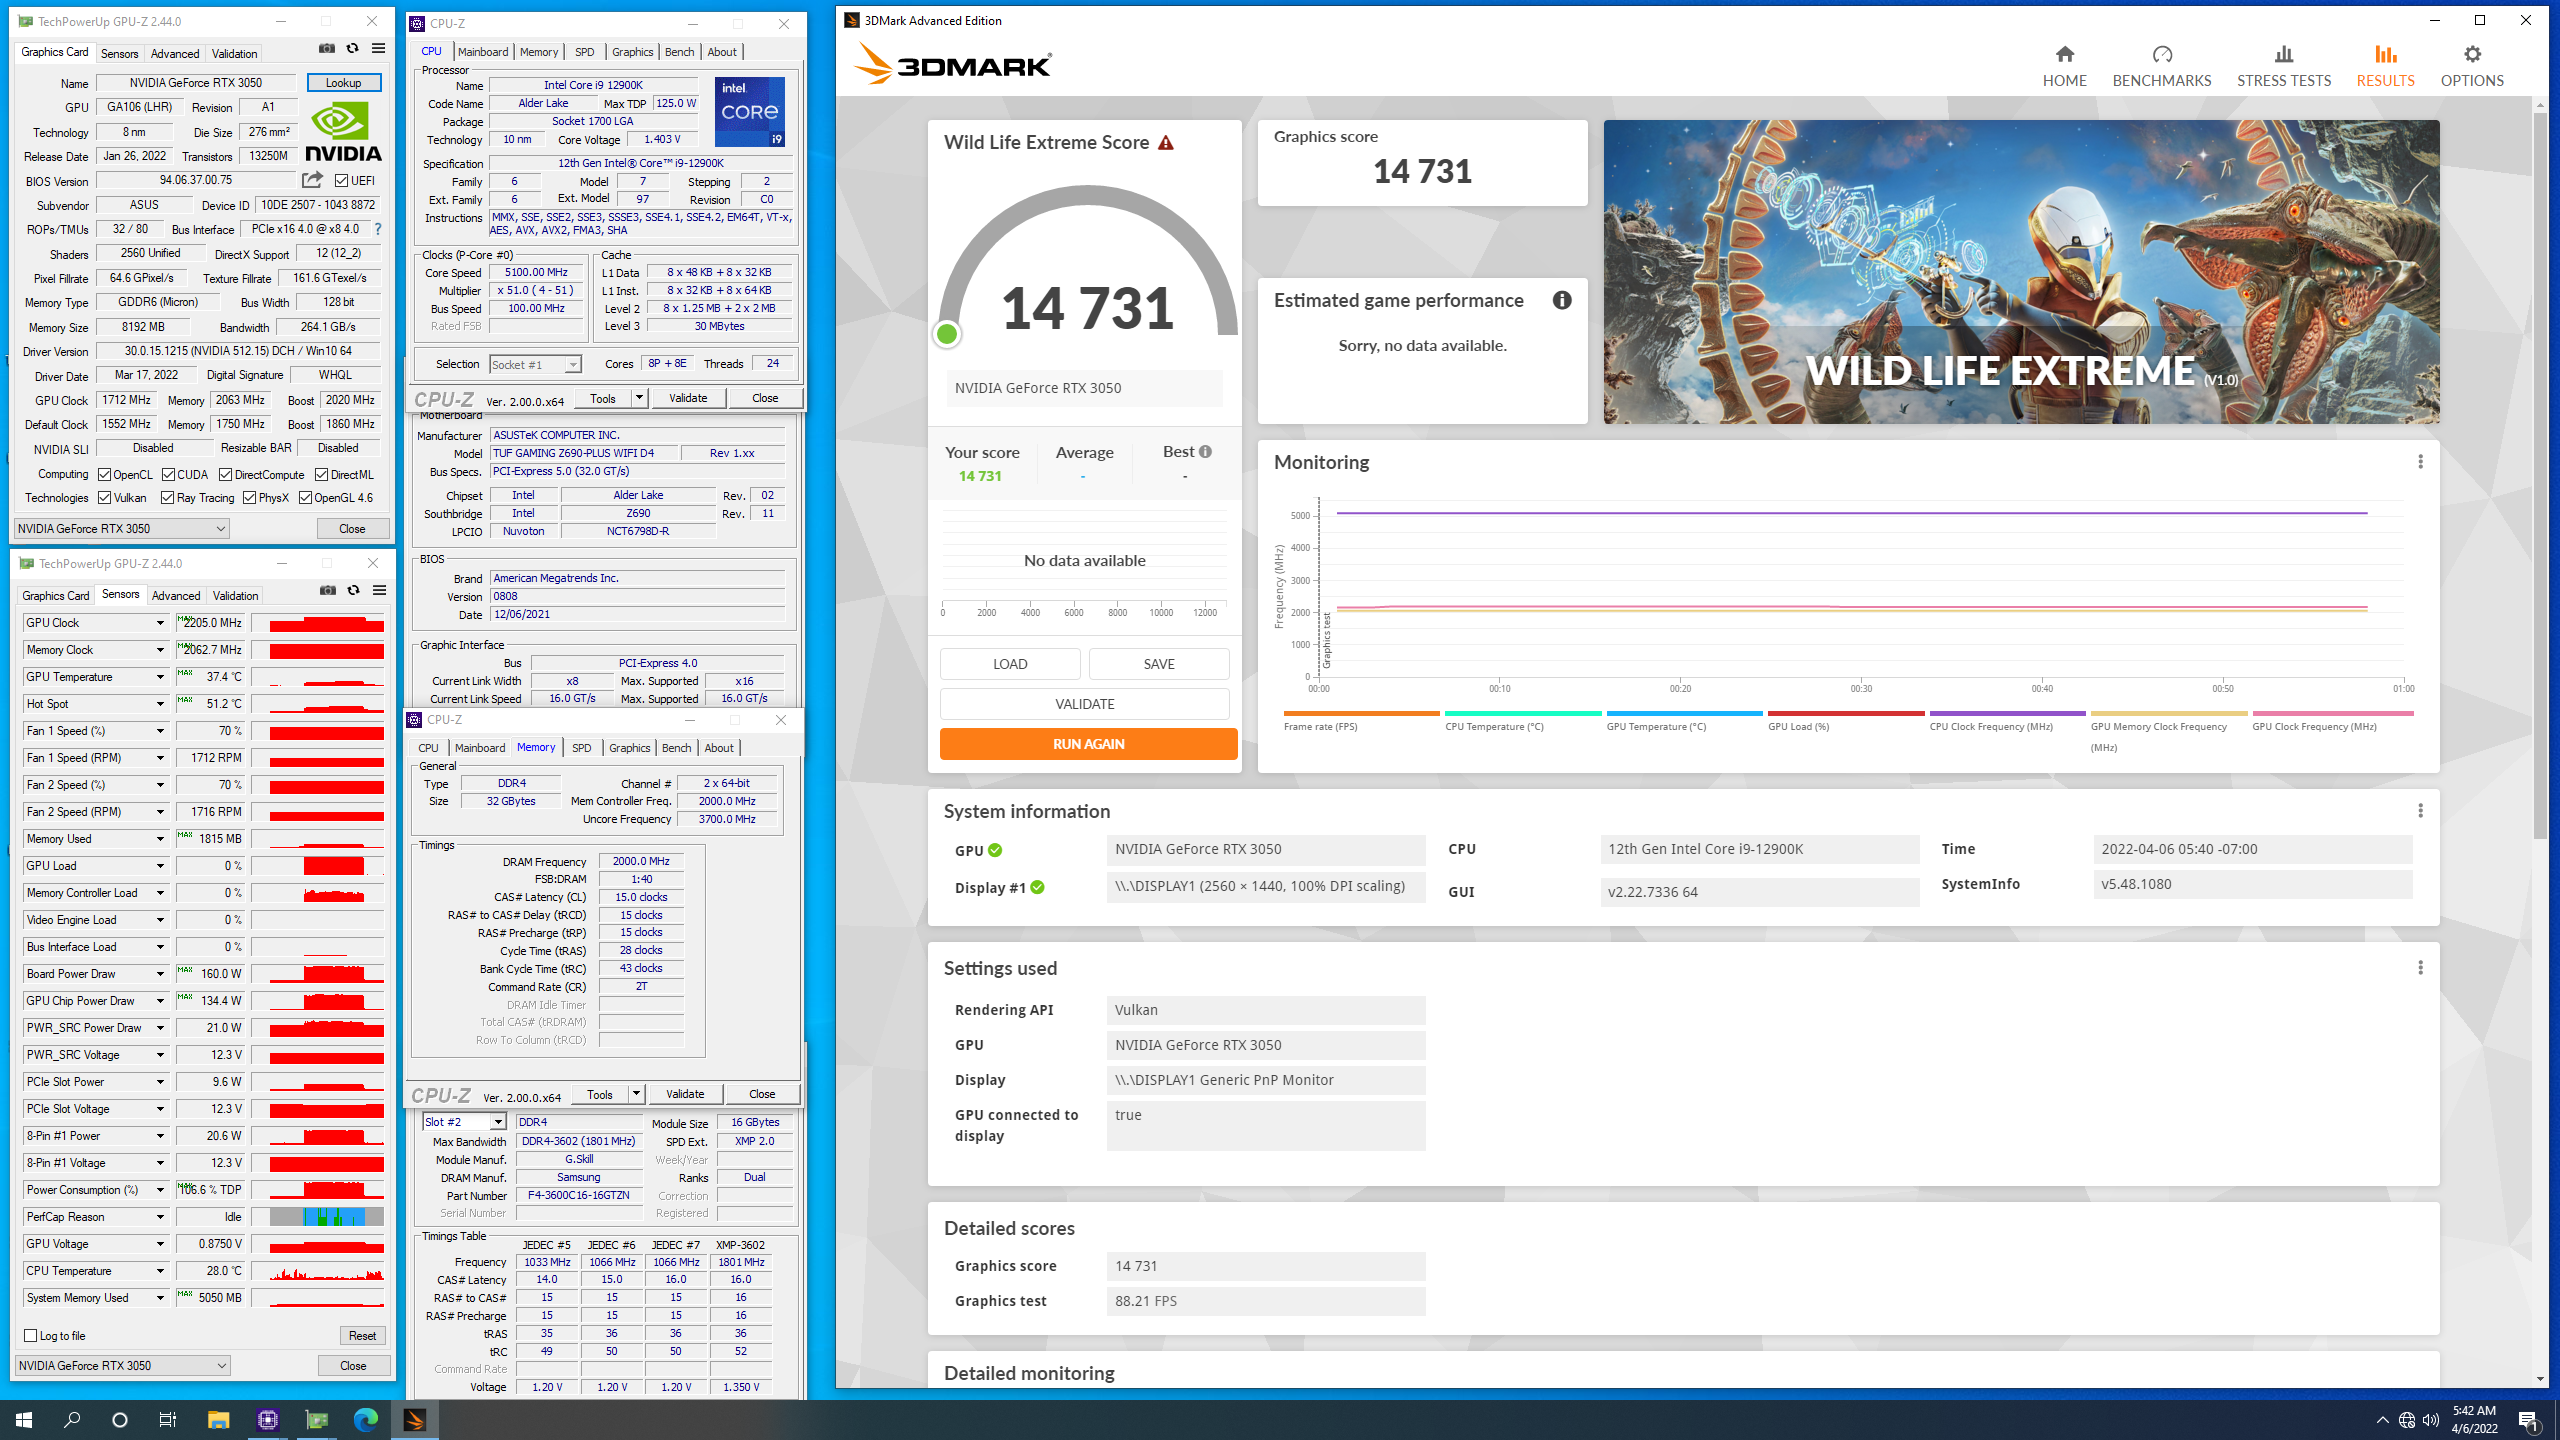Viewport: 2560px width, 1440px height.
Task: Click Reset button in GPU-Z Sensors
Action: (x=362, y=1335)
